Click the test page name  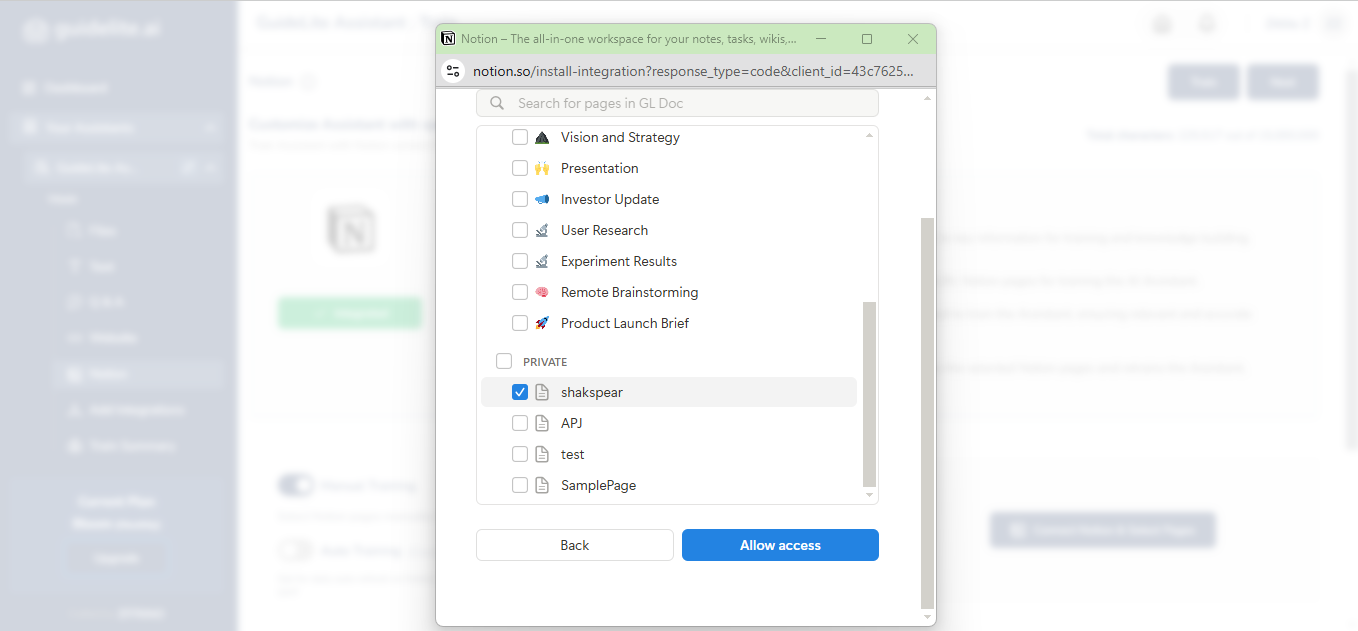(x=572, y=454)
